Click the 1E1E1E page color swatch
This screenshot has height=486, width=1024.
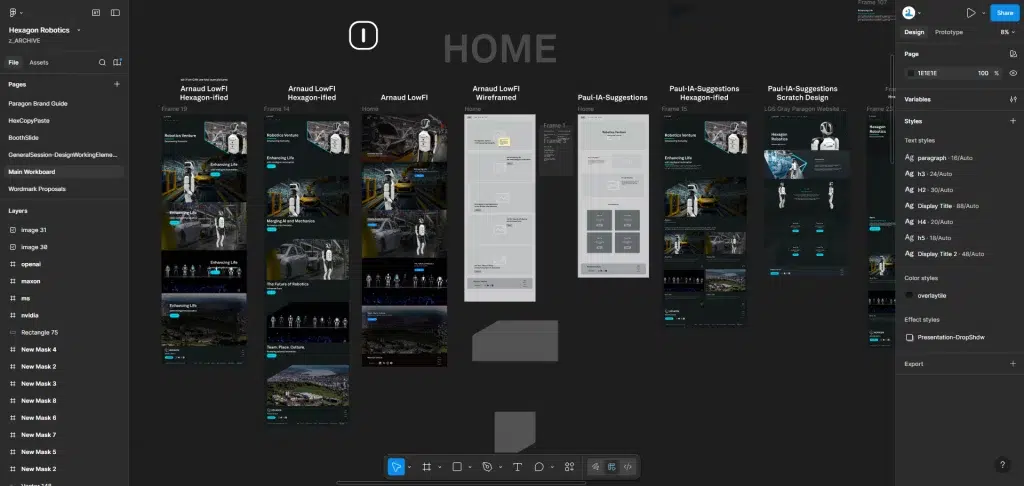point(911,73)
